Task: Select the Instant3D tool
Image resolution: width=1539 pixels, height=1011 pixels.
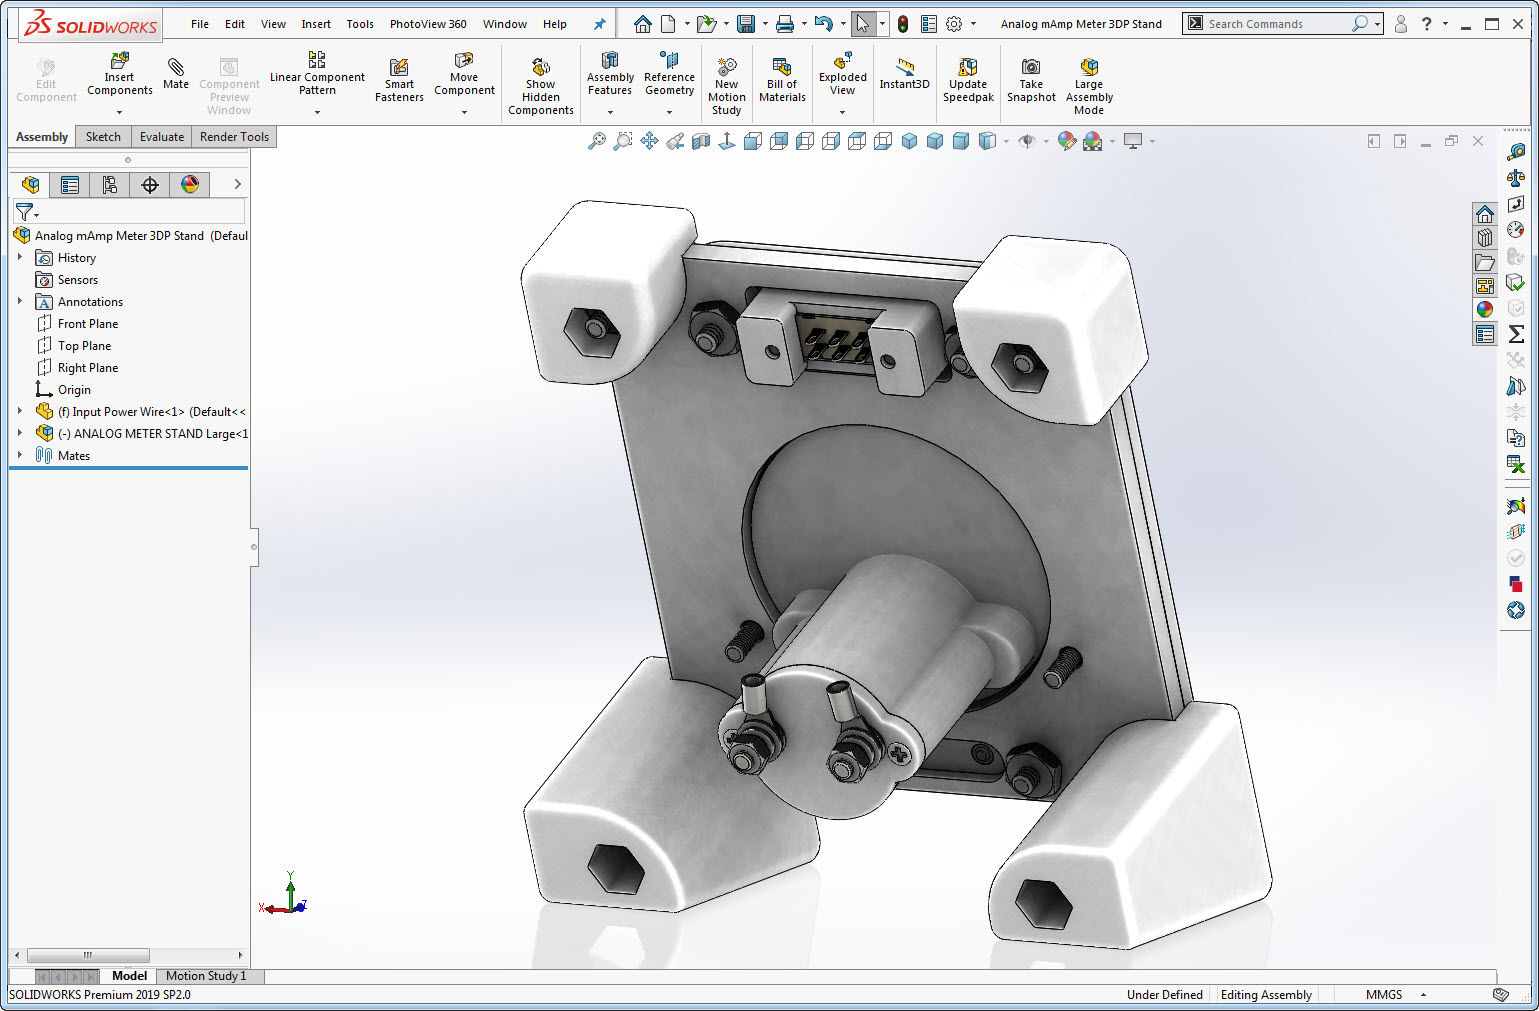Action: (904, 67)
